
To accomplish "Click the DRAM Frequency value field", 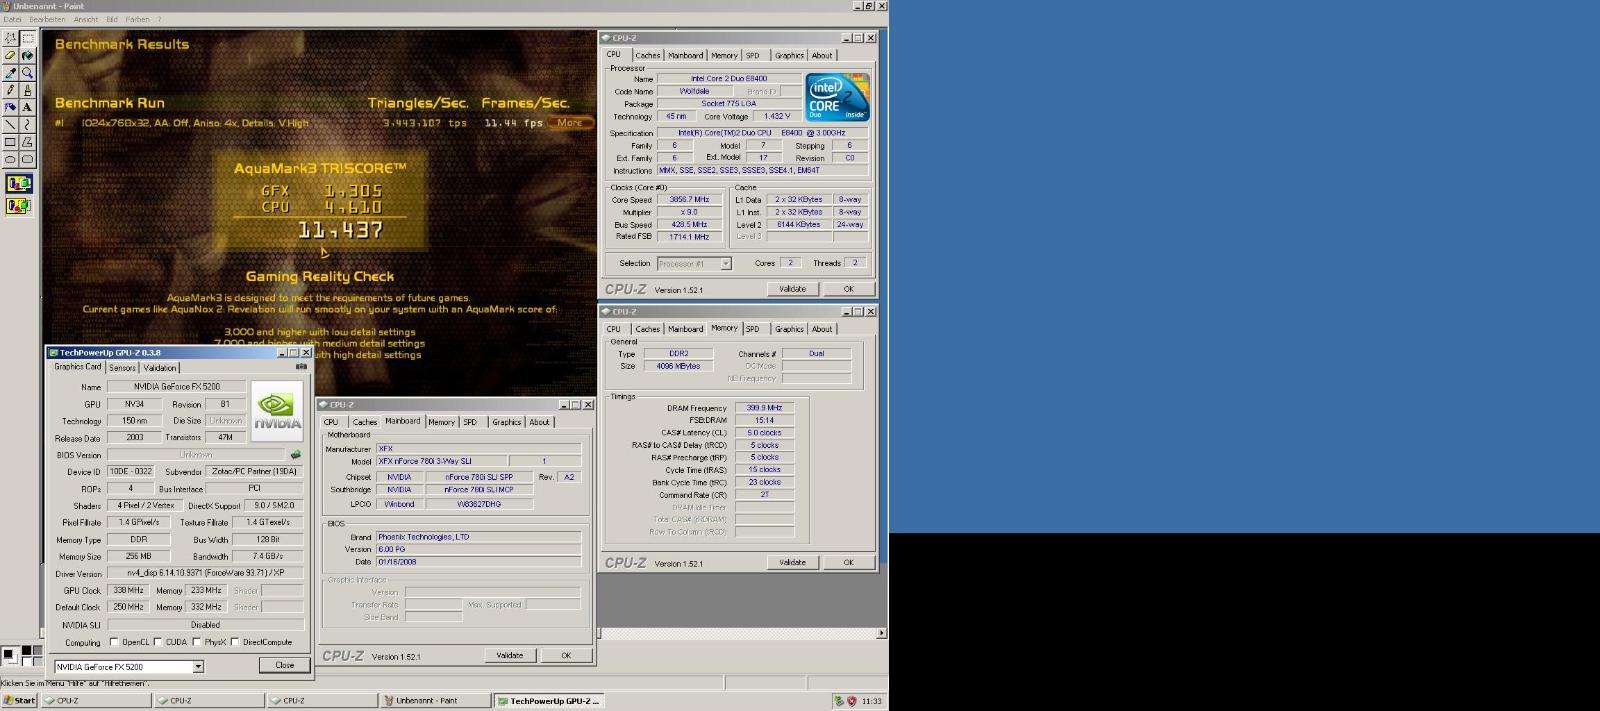I will (x=765, y=408).
